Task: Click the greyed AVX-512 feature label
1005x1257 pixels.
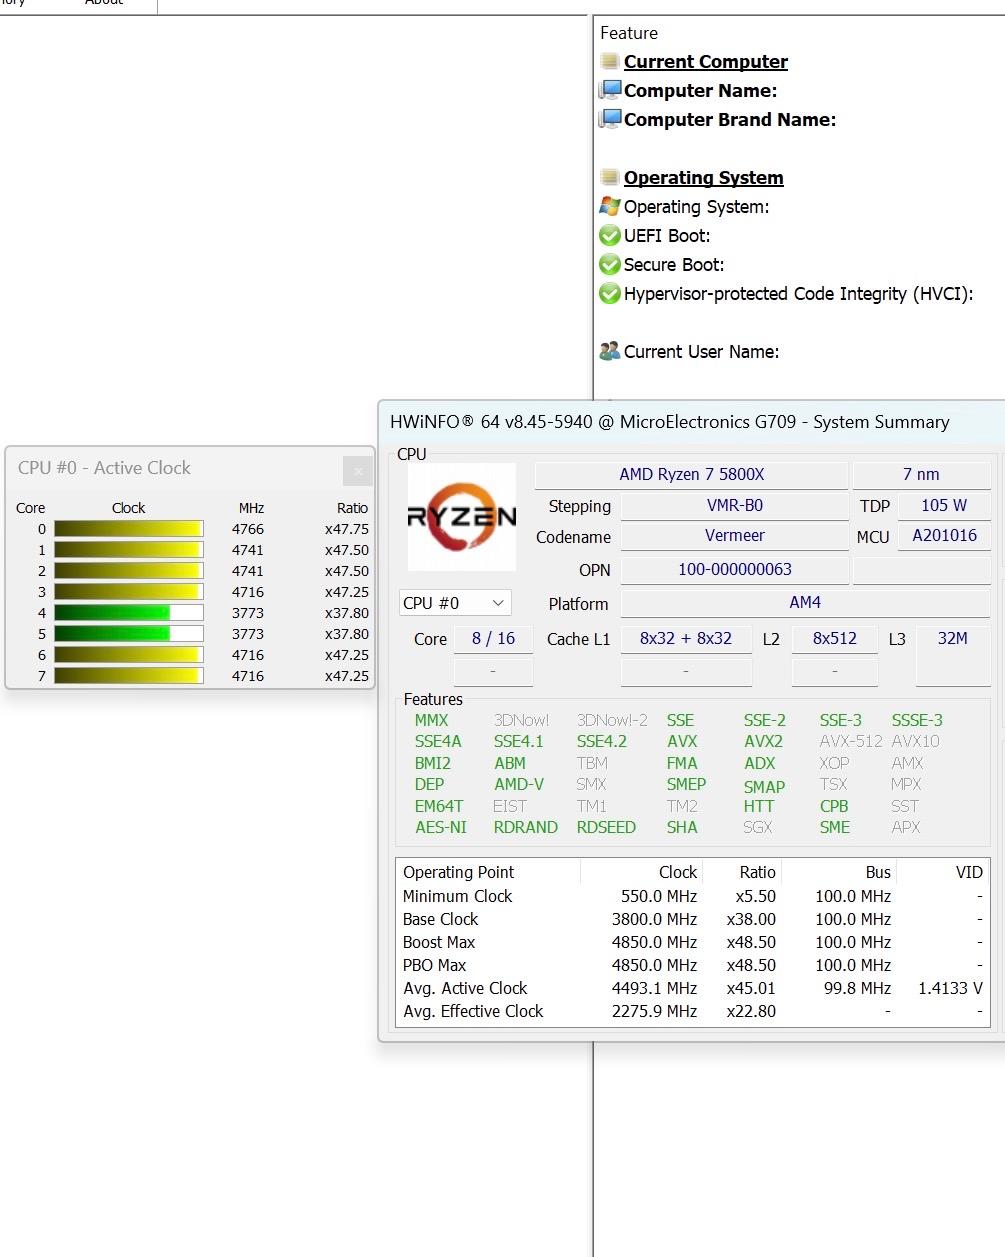Action: pyautogui.click(x=851, y=741)
